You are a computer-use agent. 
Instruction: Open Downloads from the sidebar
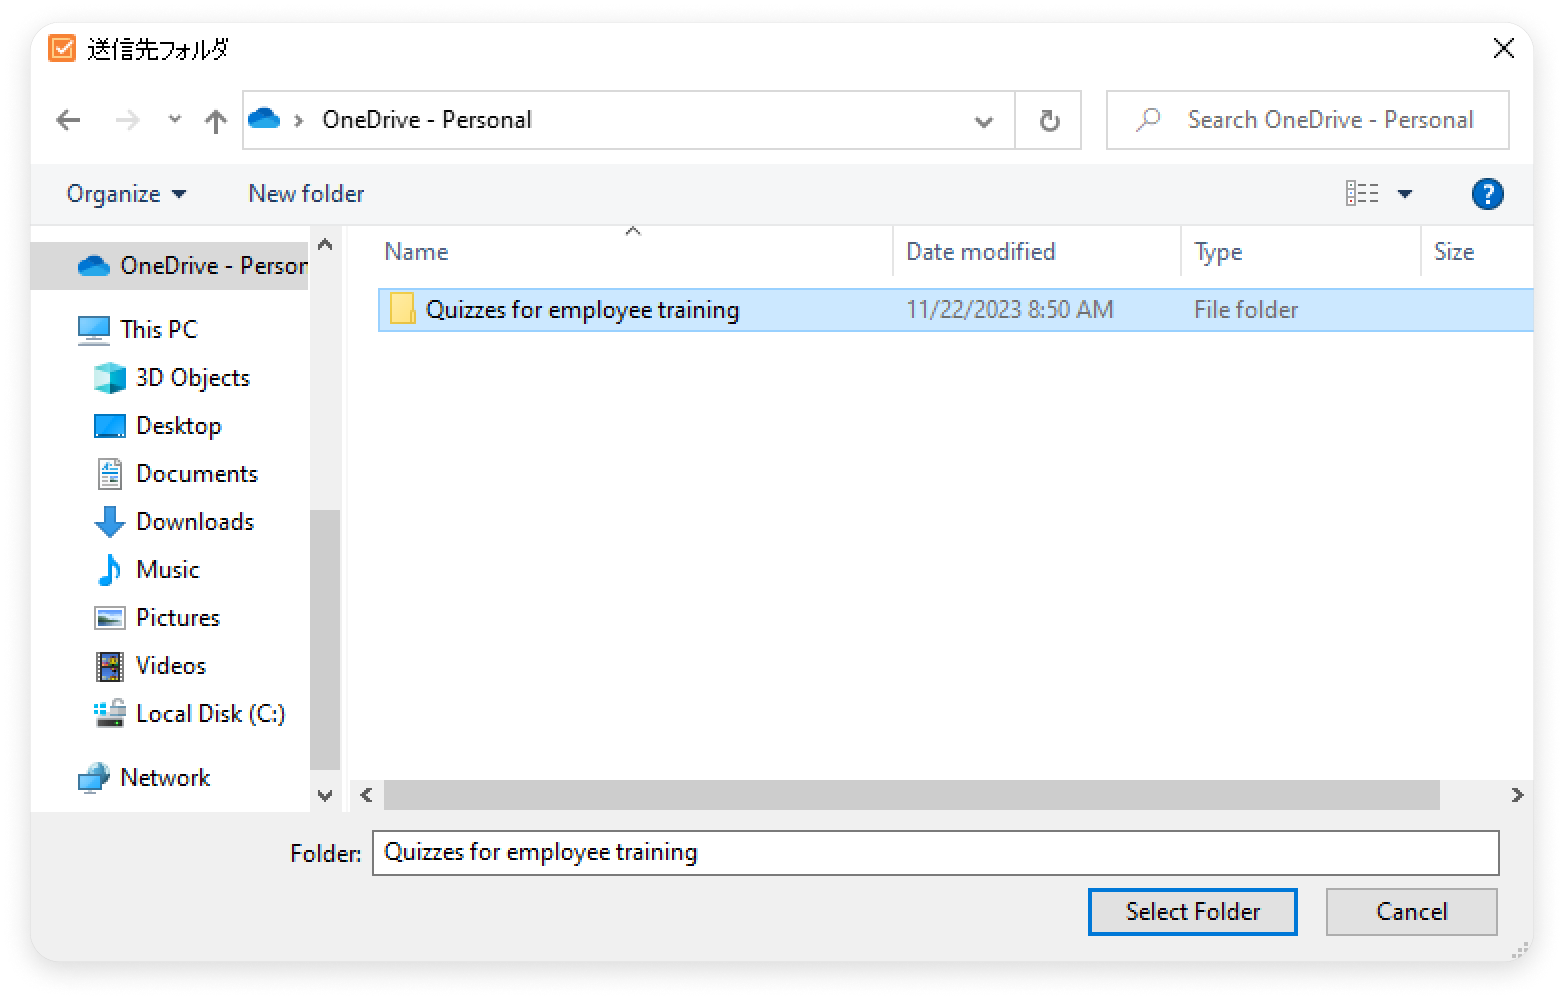pyautogui.click(x=194, y=522)
